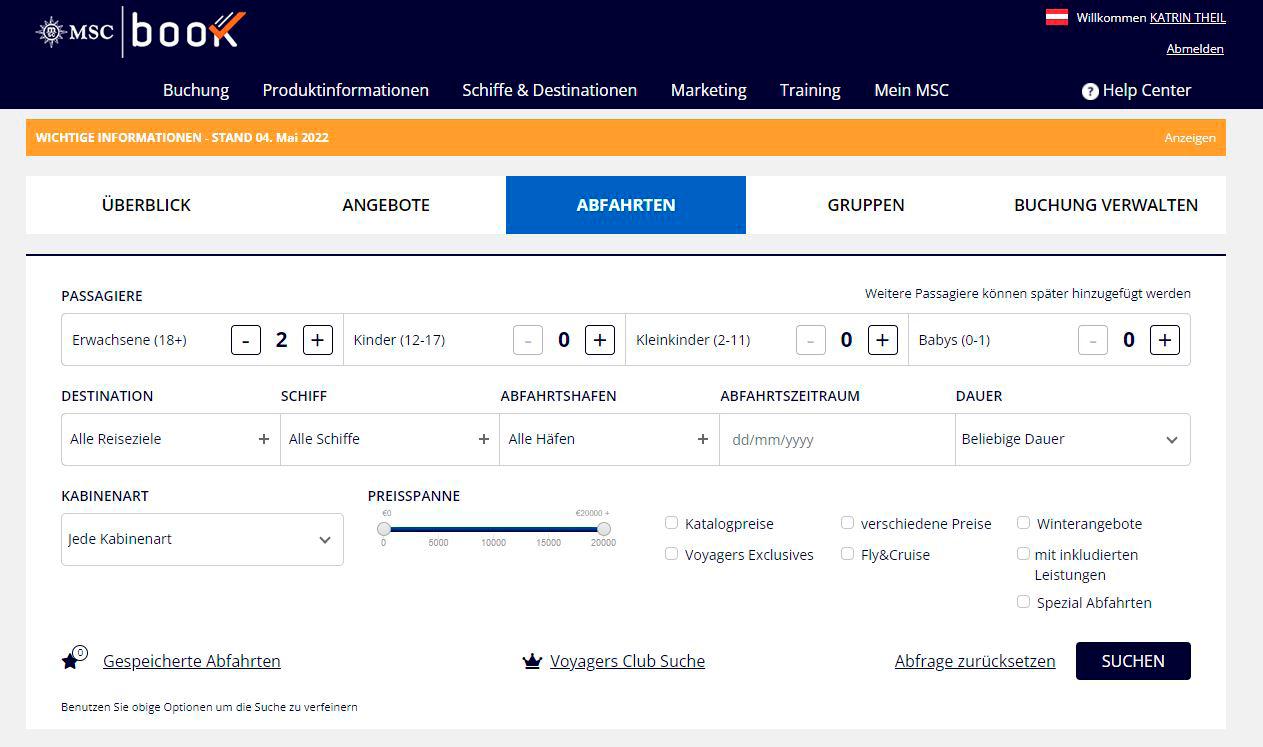This screenshot has height=747, width=1263.
Task: Open the Marketing menu
Action: pos(709,90)
